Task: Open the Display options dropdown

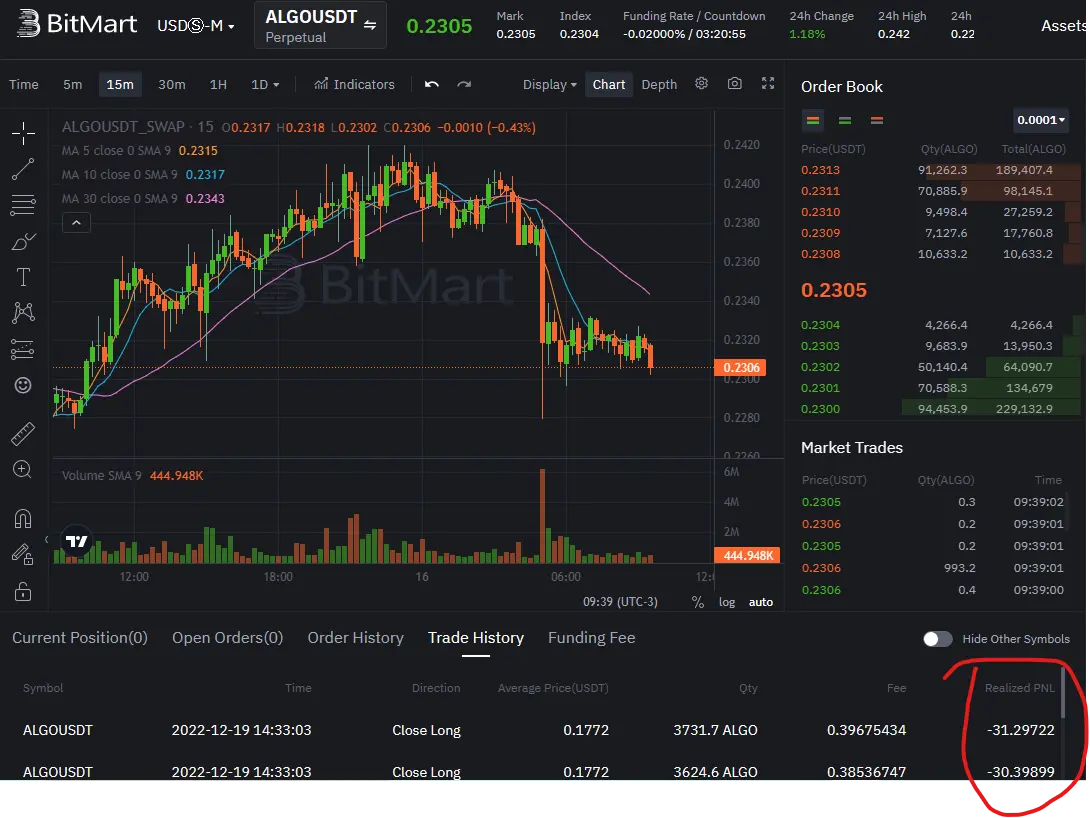Action: 549,84
